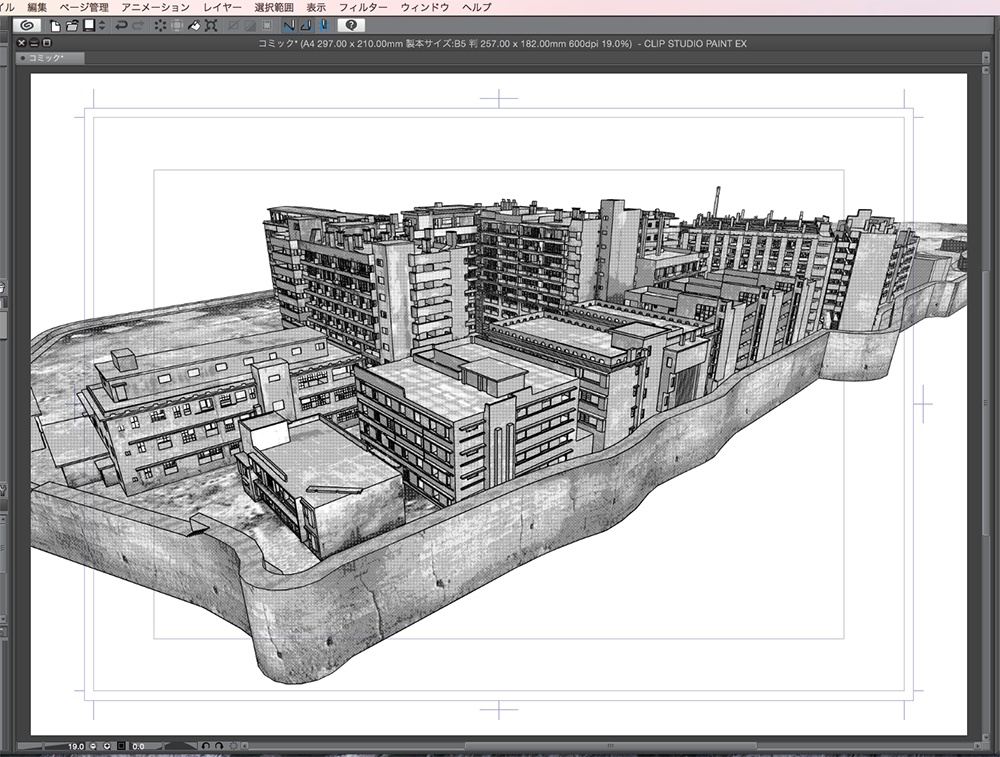This screenshot has height=757, width=1000.
Task: Click the fit-to-screen icon in the status bar
Action: [x=119, y=748]
